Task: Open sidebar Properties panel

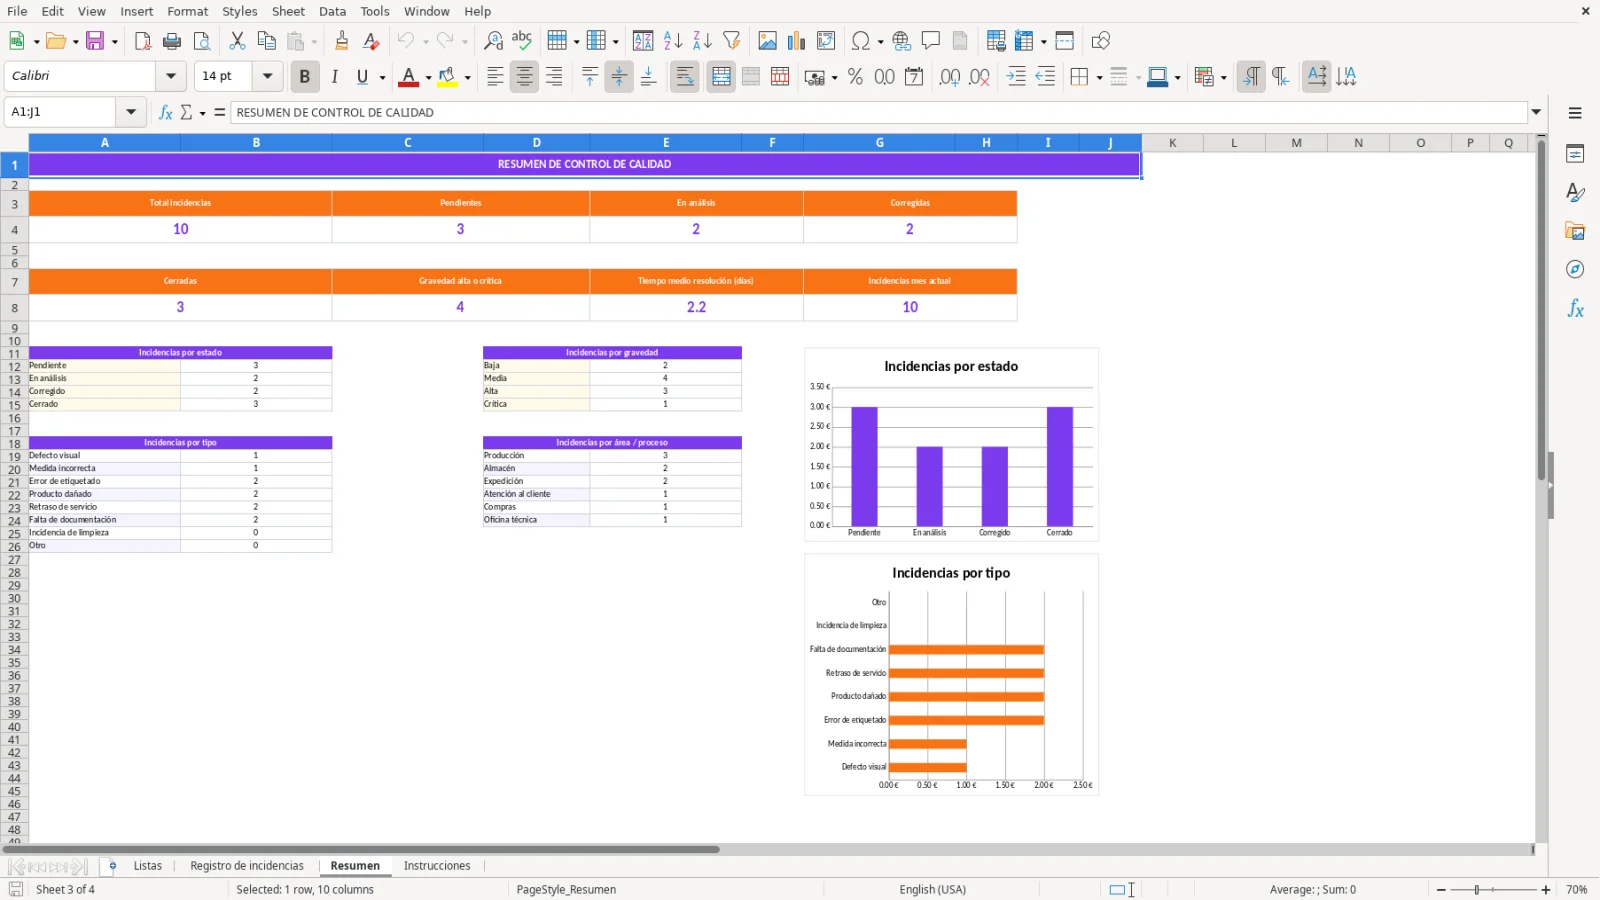Action: pos(1575,154)
